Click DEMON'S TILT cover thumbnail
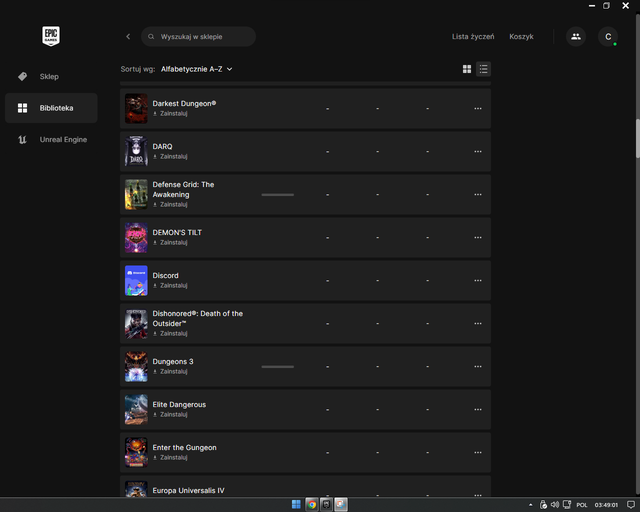Image resolution: width=640 pixels, height=512 pixels. [136, 238]
